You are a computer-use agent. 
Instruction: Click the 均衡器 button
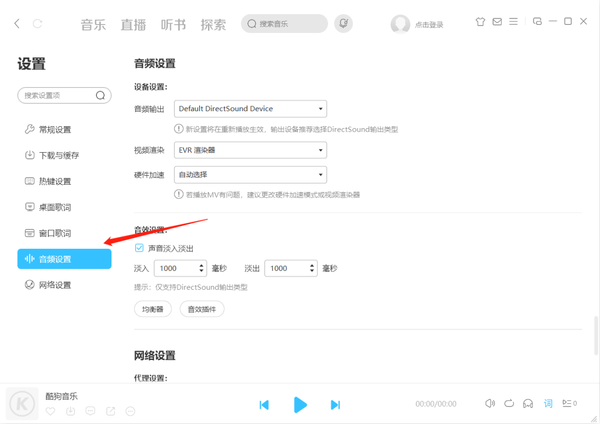coord(152,309)
